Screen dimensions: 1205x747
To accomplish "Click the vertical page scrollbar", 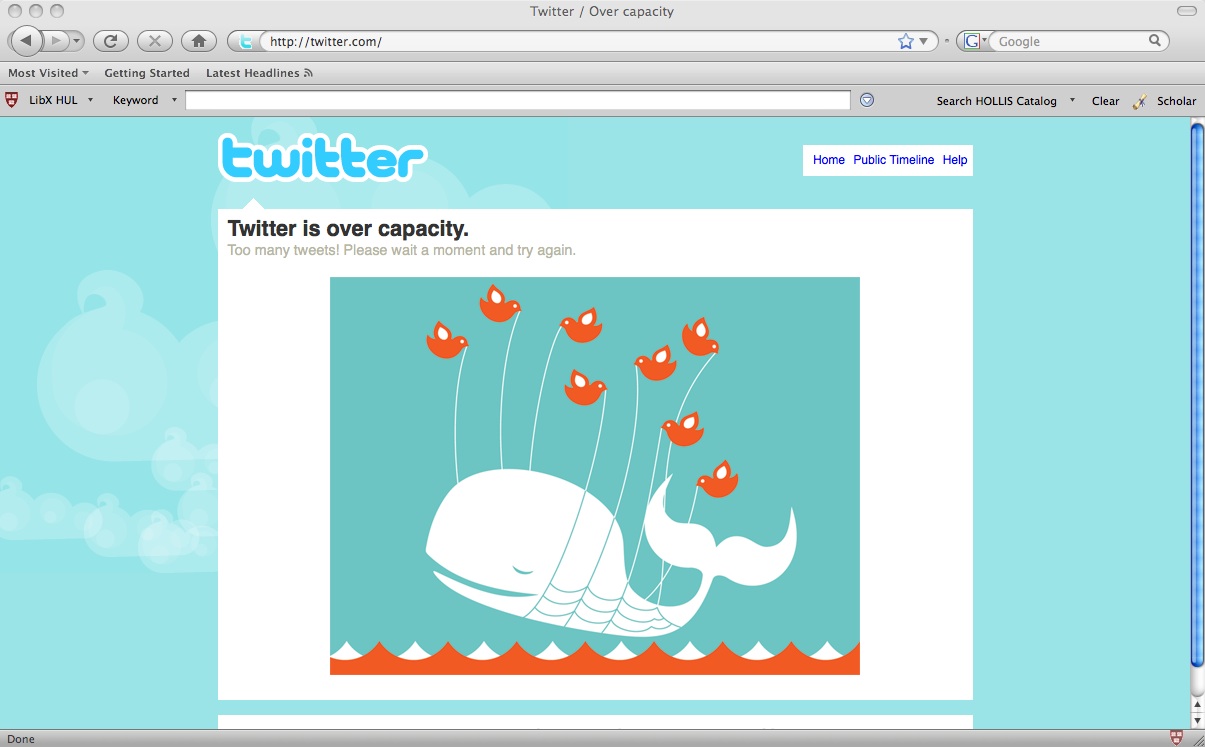I will pos(1197,400).
